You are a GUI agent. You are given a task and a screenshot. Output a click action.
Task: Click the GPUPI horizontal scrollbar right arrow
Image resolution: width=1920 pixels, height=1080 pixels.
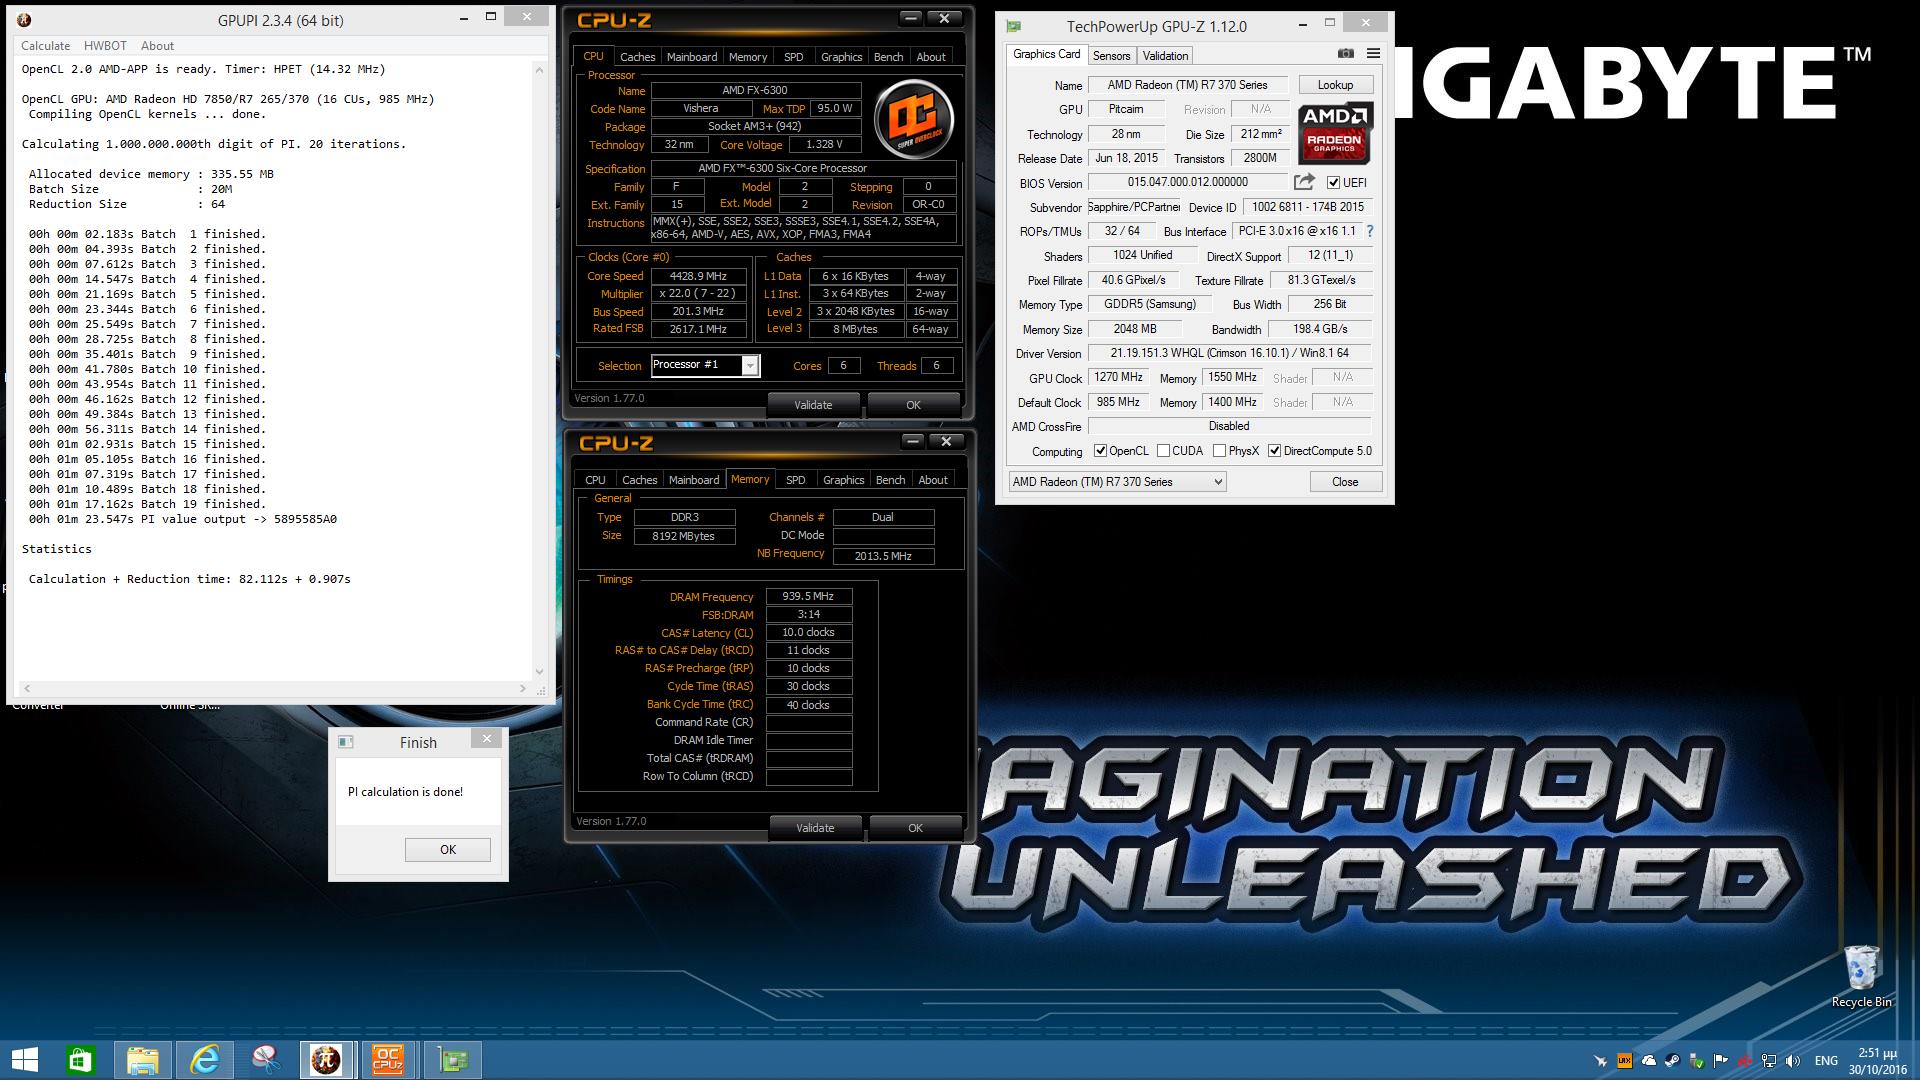[523, 689]
